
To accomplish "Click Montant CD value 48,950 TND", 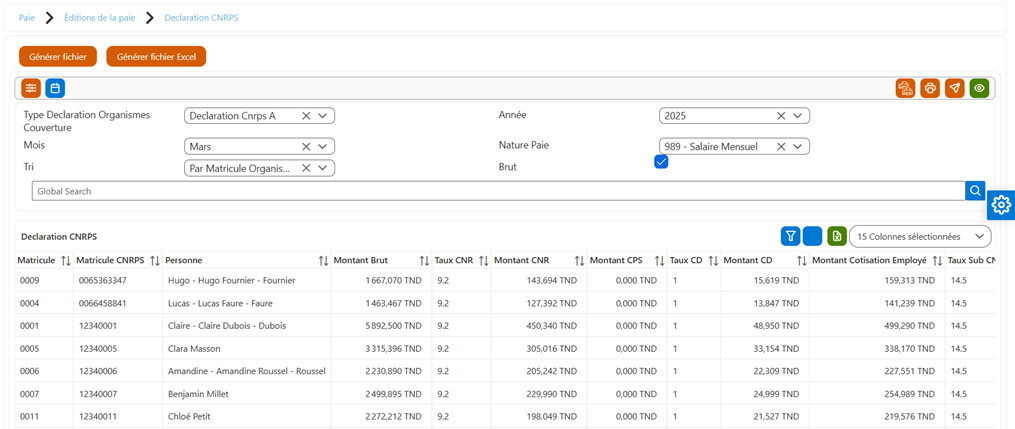I will coord(776,325).
